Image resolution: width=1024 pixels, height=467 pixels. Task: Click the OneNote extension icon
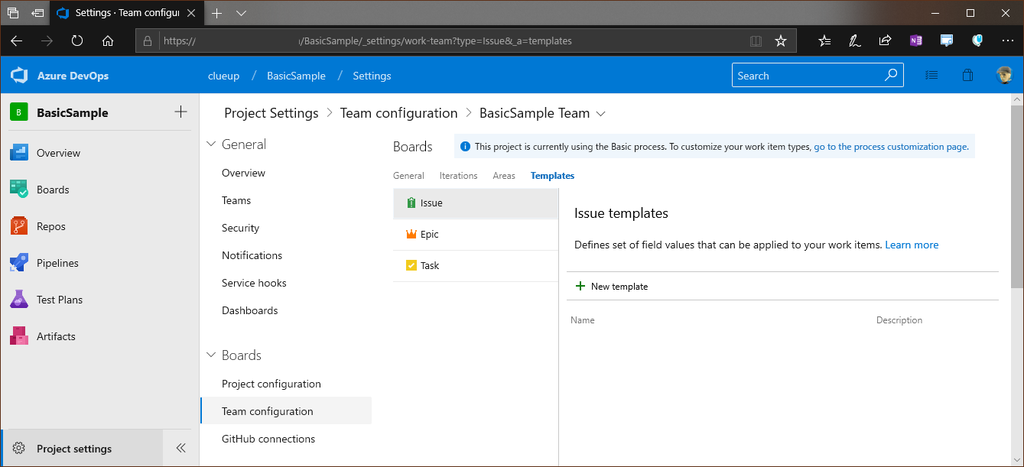(916, 40)
